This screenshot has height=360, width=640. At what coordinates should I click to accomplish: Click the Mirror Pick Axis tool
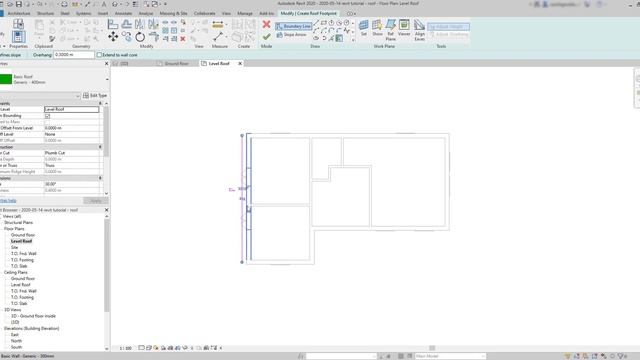pyautogui.click(x=140, y=24)
